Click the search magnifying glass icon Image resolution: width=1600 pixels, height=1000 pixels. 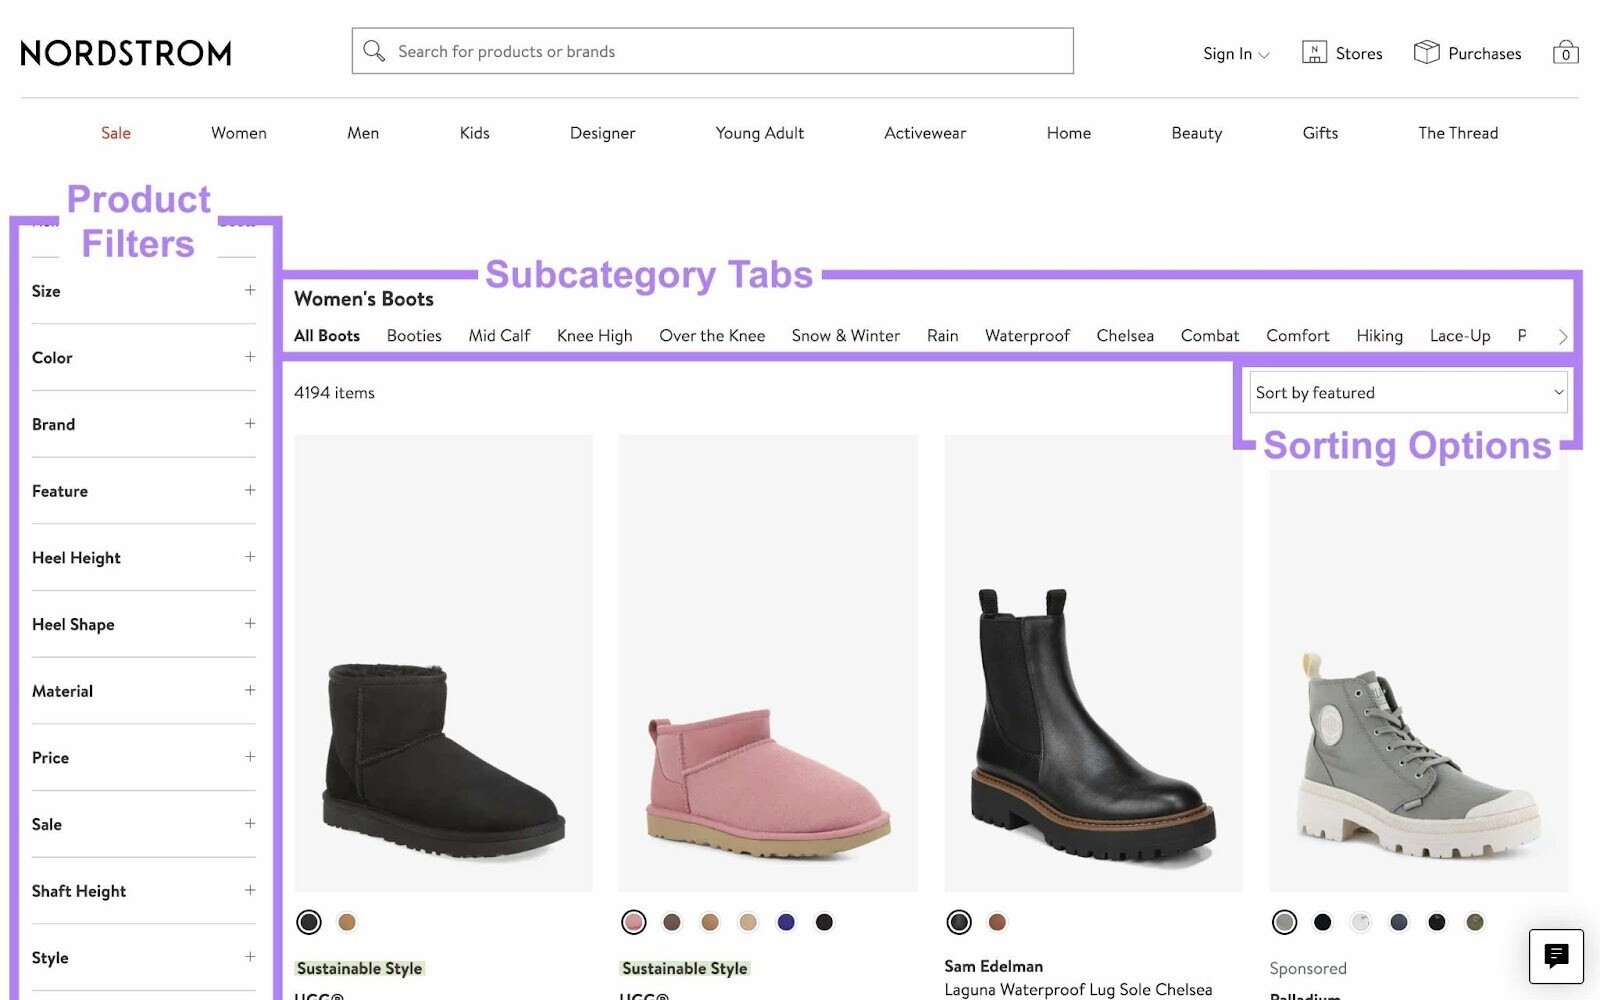click(375, 50)
